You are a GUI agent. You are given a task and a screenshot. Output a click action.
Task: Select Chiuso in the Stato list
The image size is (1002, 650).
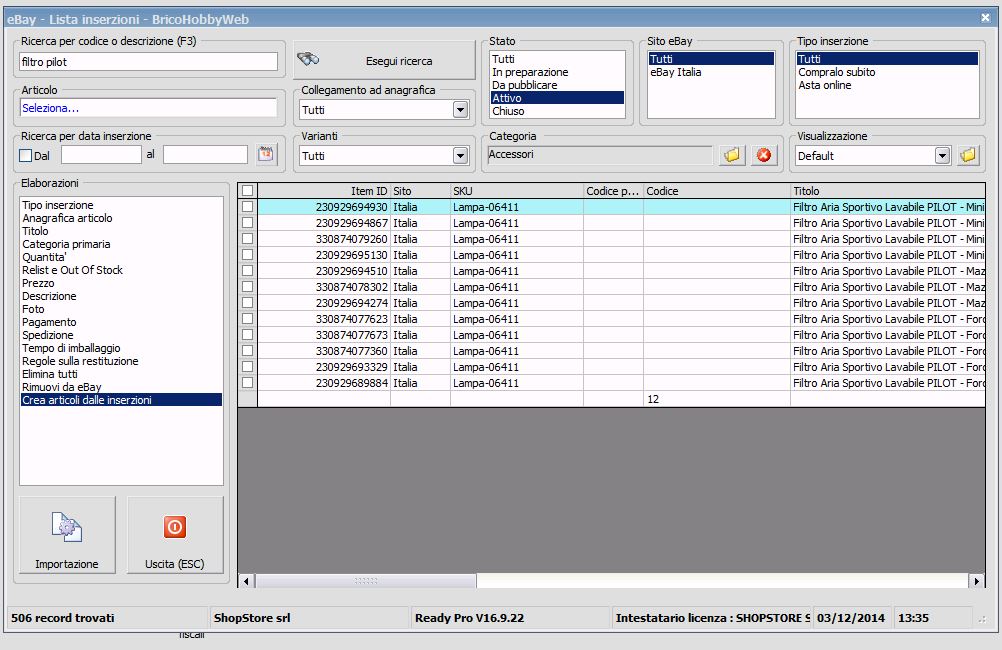[x=508, y=111]
